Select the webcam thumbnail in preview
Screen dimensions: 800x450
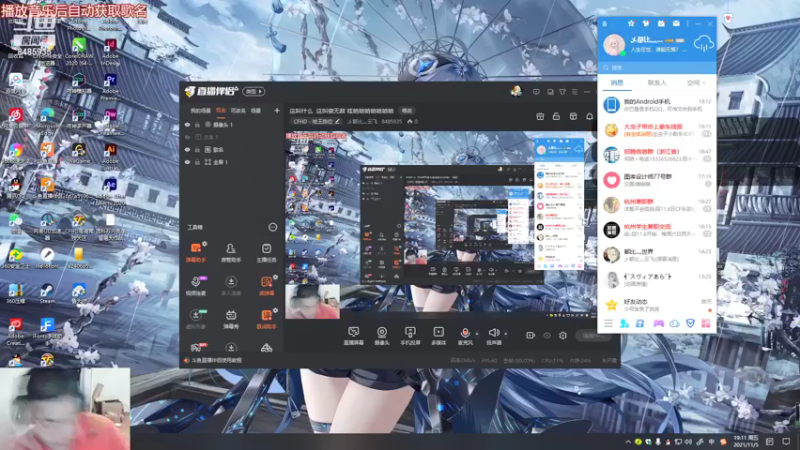[312, 302]
